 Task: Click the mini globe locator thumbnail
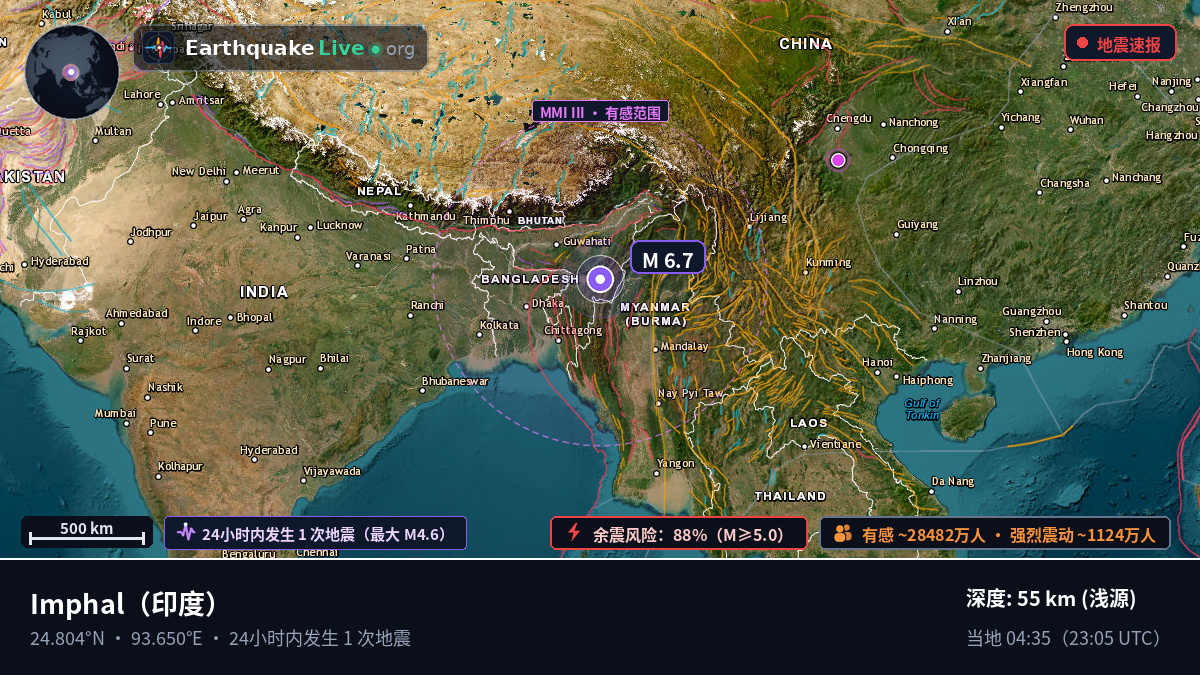pos(72,72)
